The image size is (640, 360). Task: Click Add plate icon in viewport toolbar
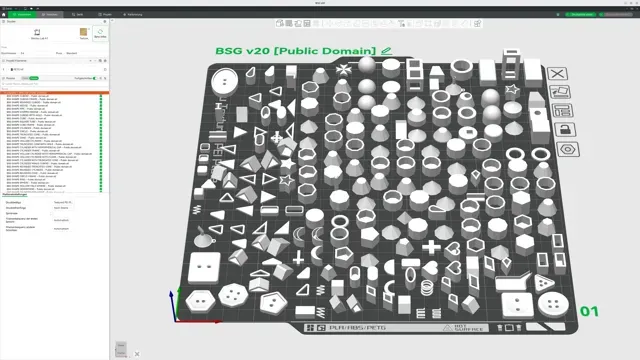pyautogui.click(x=289, y=23)
